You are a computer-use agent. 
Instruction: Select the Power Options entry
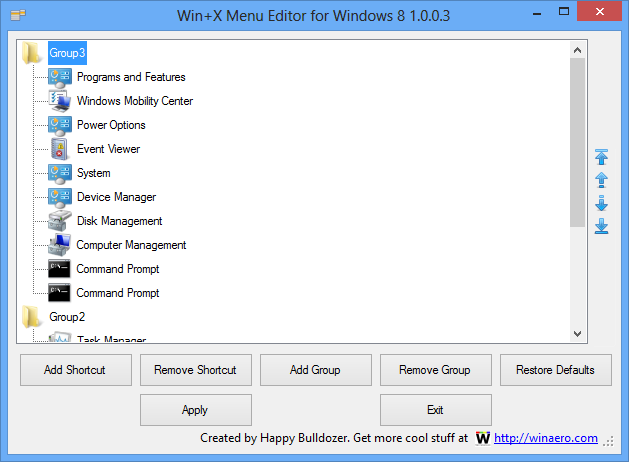pos(111,125)
